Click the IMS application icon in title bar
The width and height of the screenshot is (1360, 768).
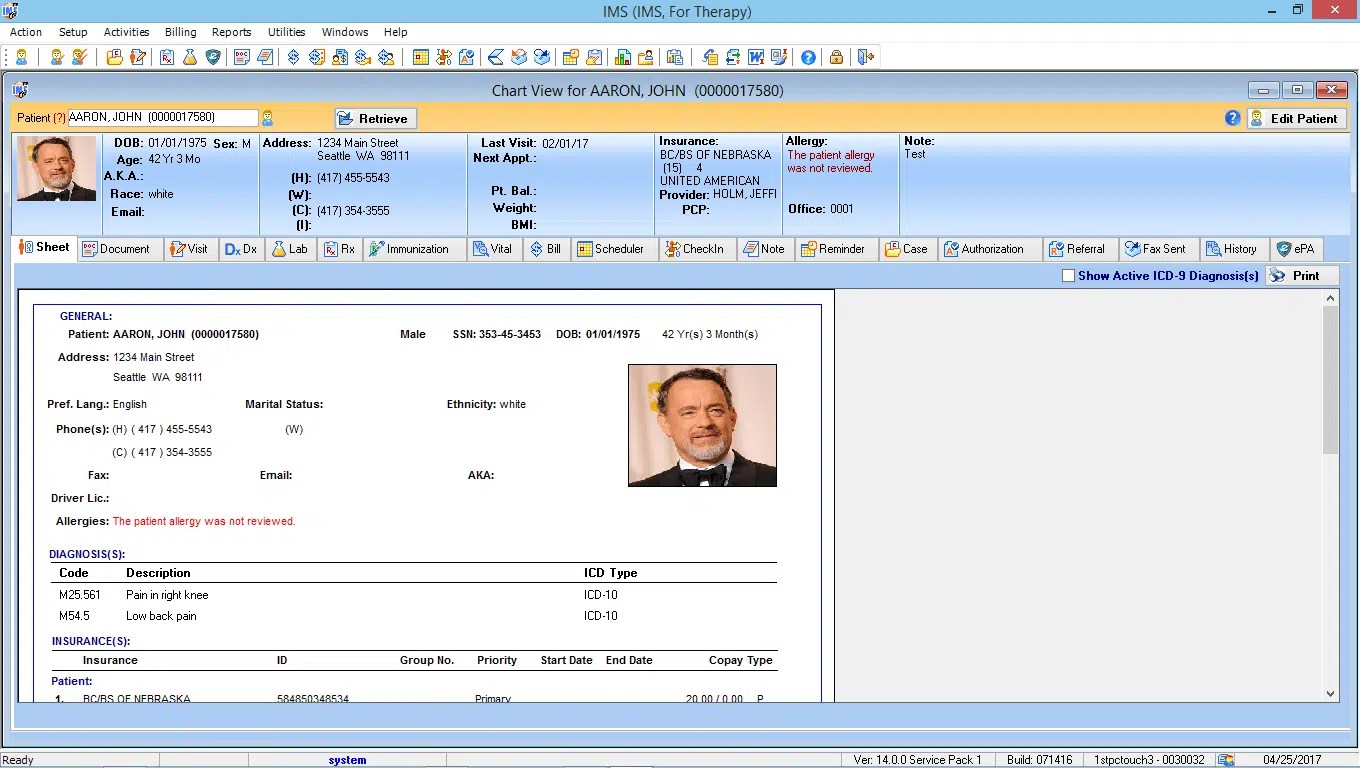(10, 11)
